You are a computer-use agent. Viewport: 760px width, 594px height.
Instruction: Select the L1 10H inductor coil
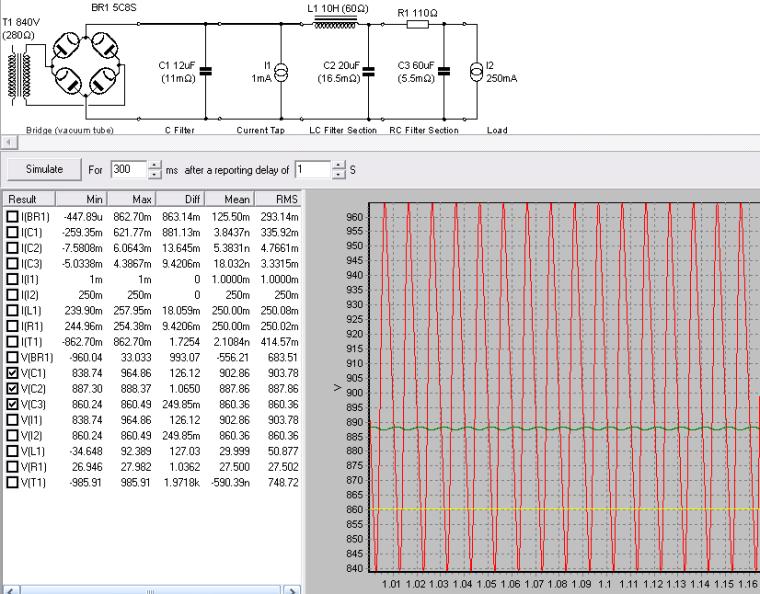pos(334,24)
